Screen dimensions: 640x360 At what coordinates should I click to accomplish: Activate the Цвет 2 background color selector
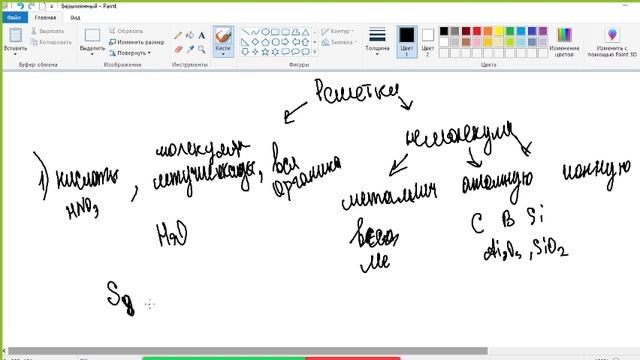tap(427, 41)
